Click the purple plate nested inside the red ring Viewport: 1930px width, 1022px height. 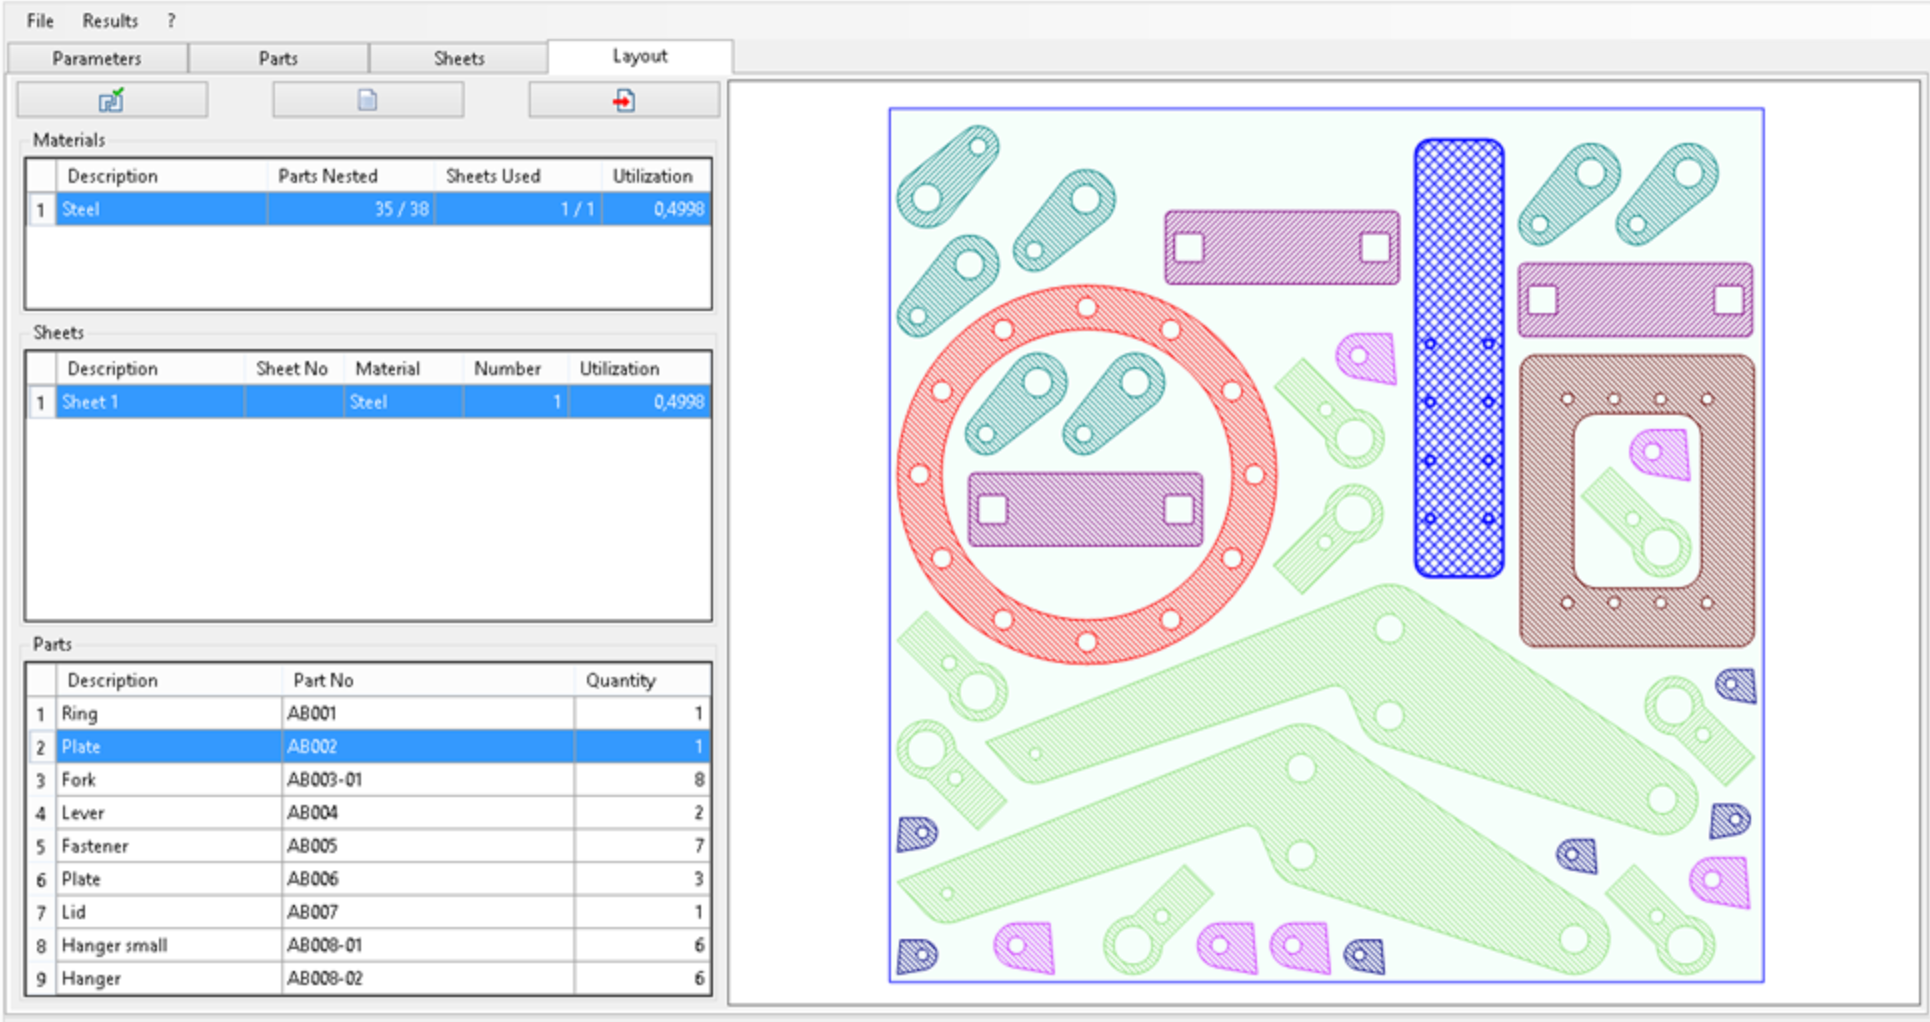(1085, 510)
